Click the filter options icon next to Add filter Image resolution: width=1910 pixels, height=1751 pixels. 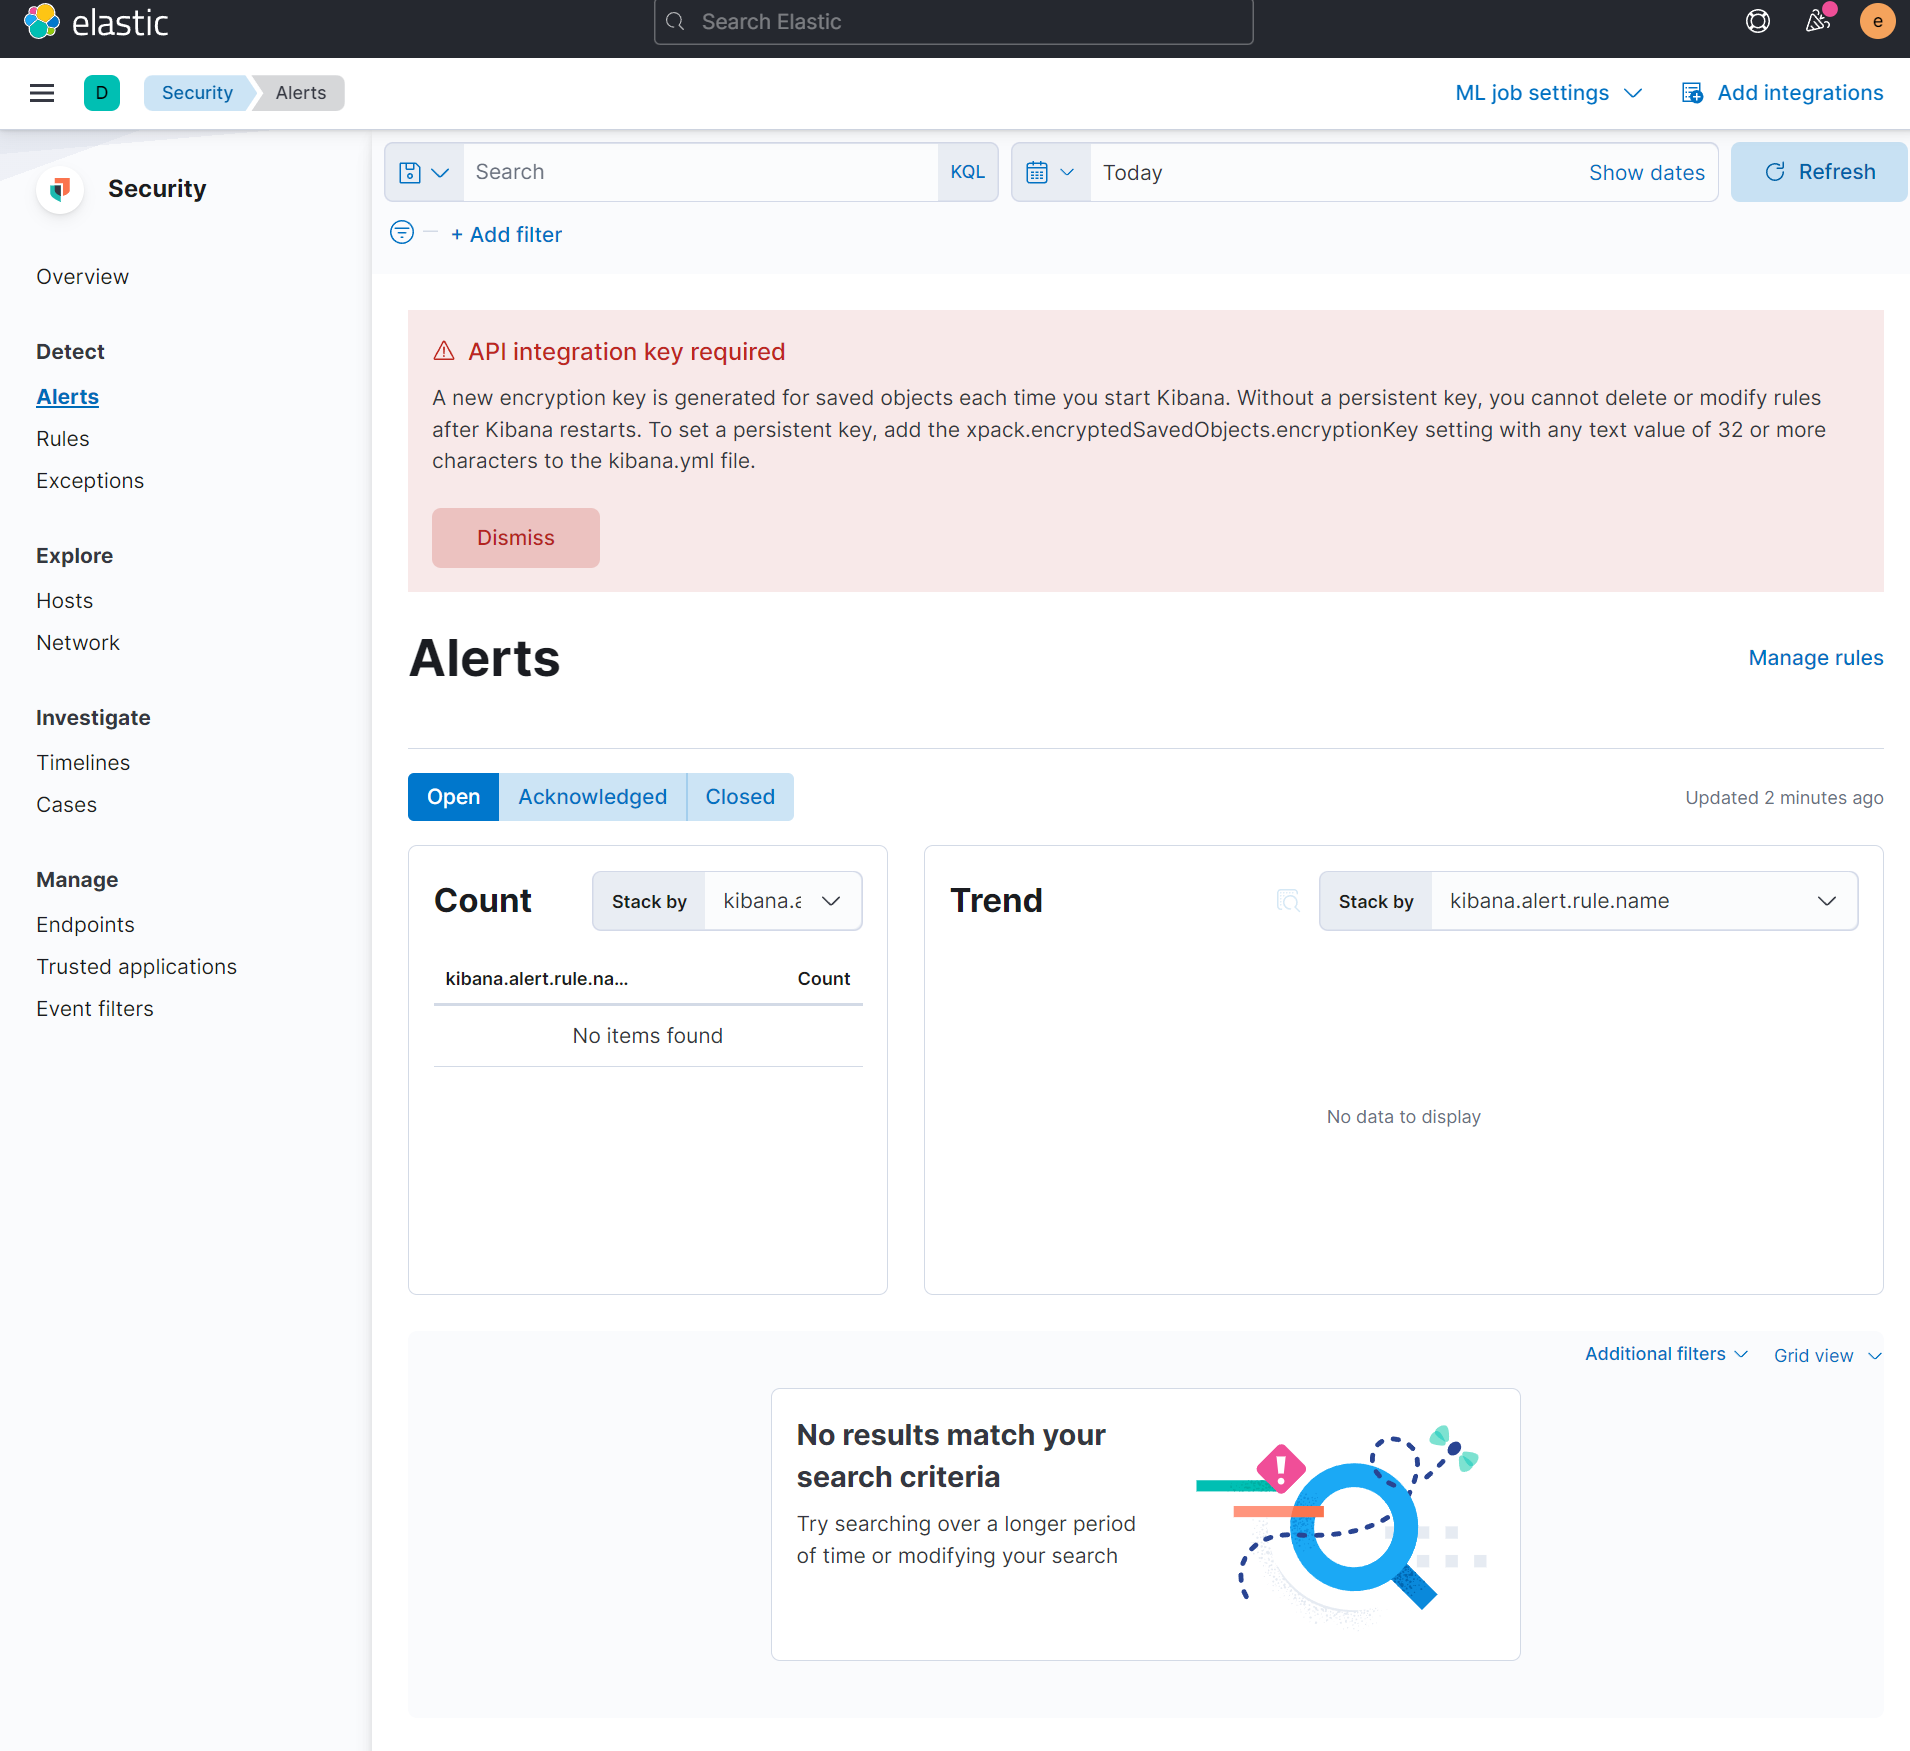[x=400, y=232]
